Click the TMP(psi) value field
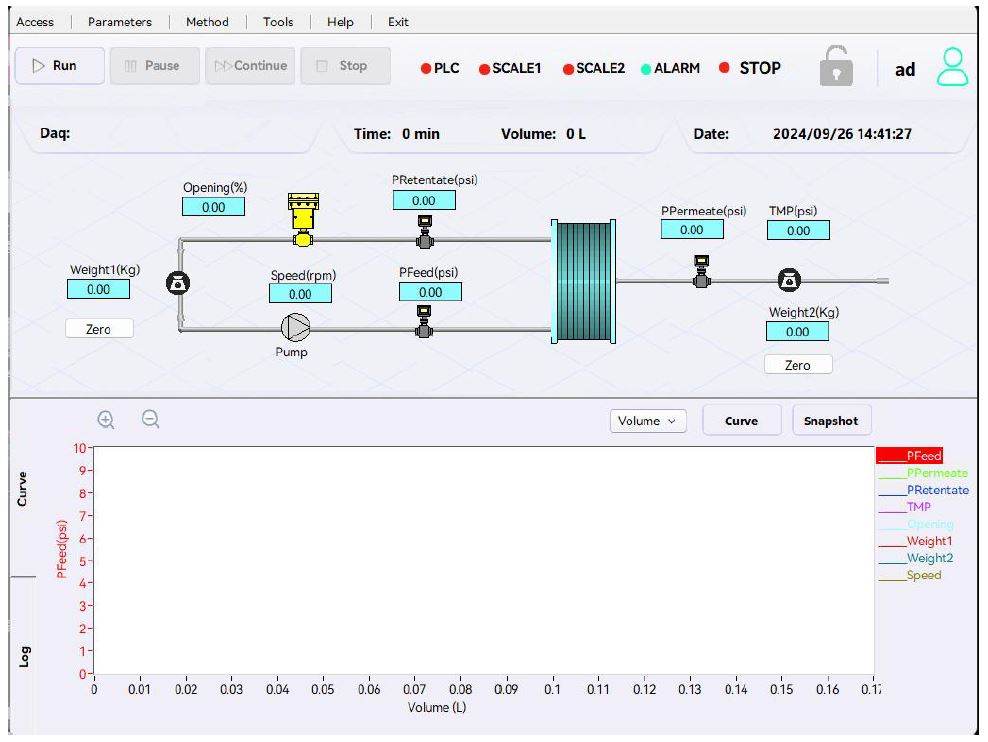 tap(798, 231)
